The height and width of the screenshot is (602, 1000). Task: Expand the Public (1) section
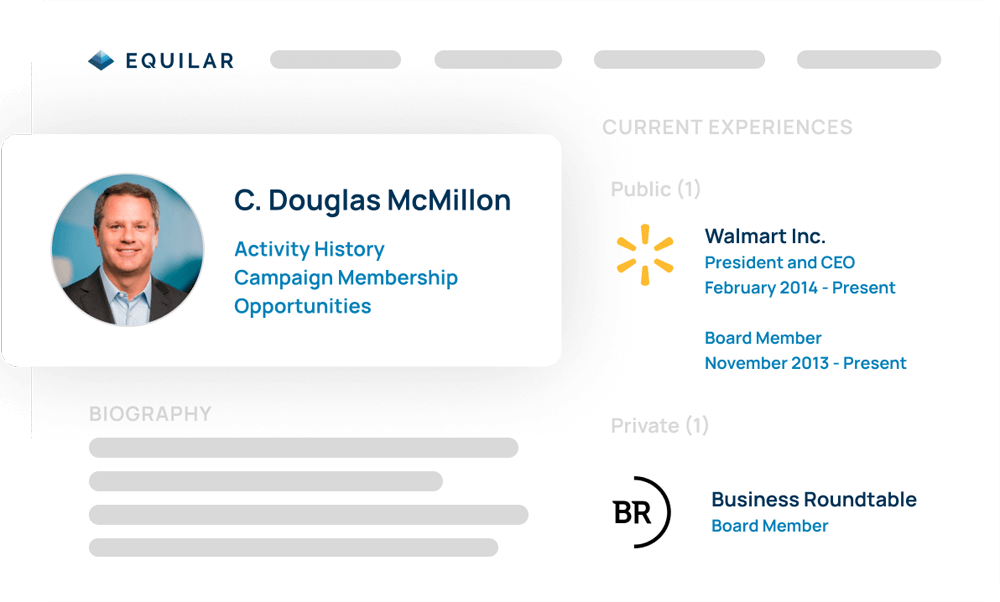(x=656, y=189)
